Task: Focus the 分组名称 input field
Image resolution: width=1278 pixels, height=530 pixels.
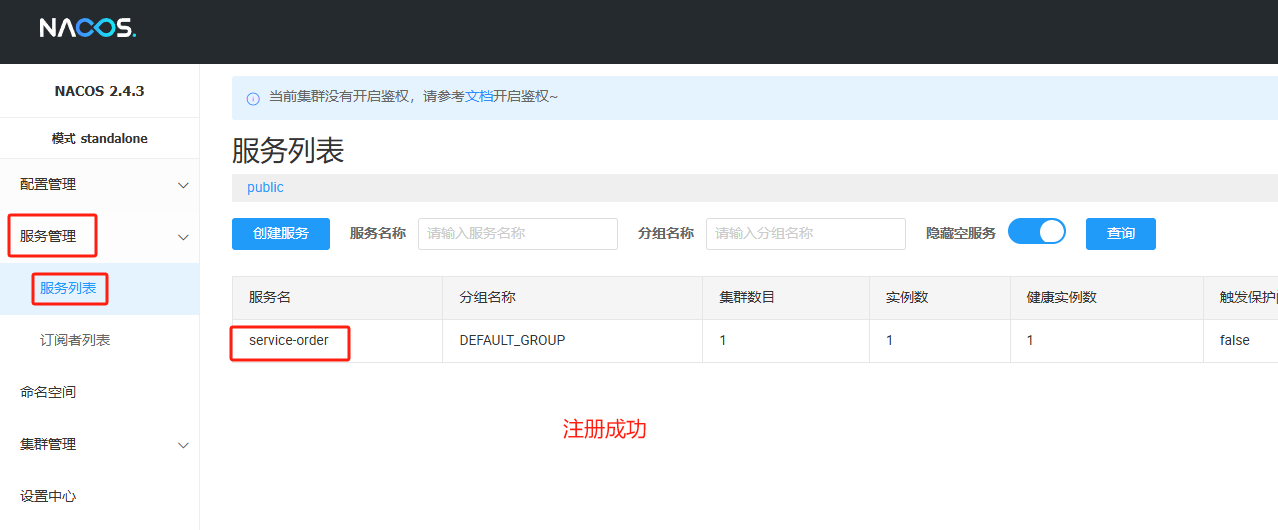Action: pos(806,234)
